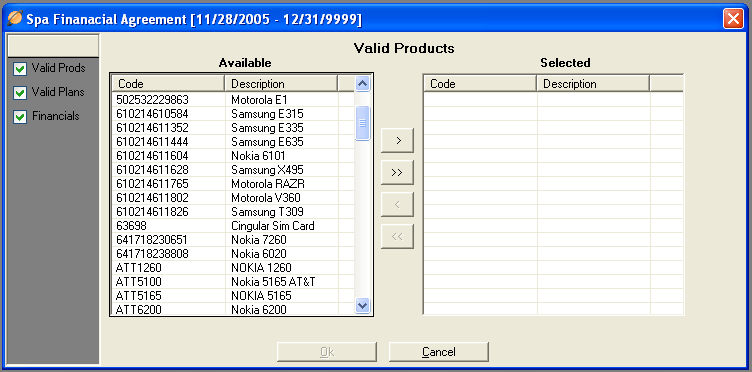The height and width of the screenshot is (372, 752).
Task: Click the Description column header in Available list
Action: (x=282, y=84)
